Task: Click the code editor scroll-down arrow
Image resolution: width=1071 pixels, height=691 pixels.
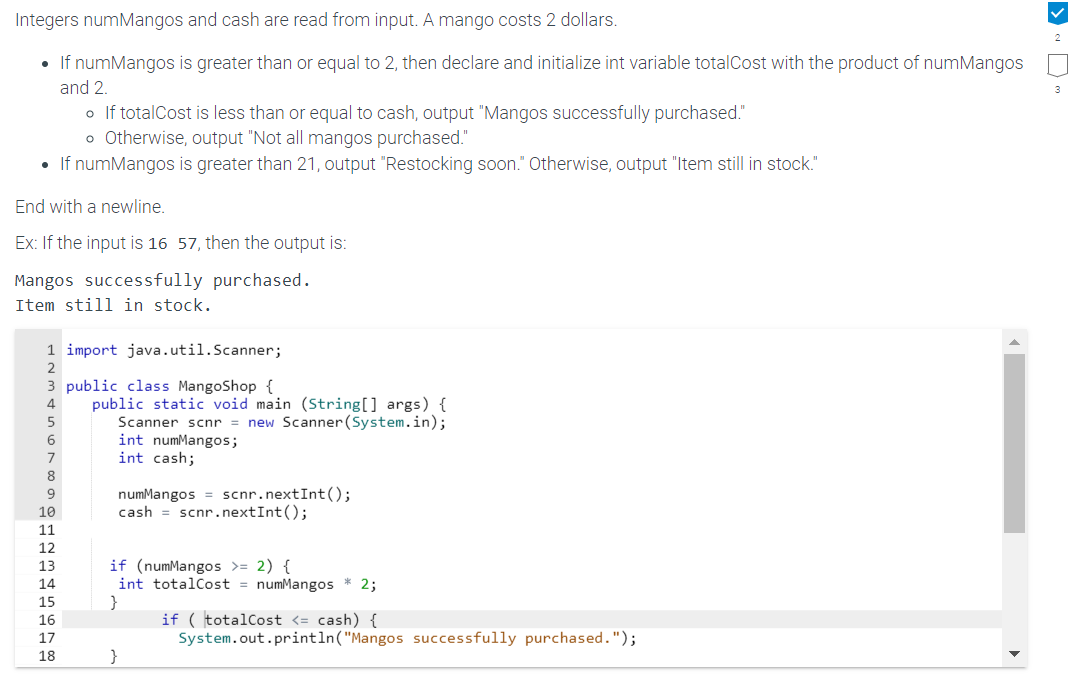Action: pos(1014,654)
